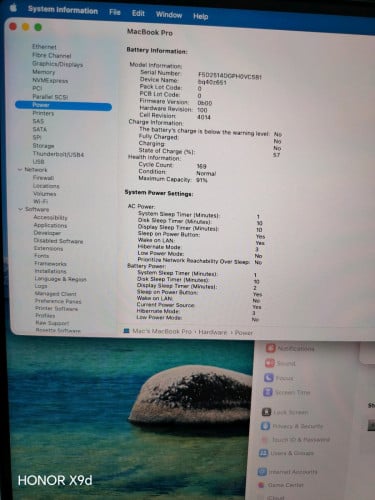Viewport: 375px width, 500px height.
Task: Select SAS in the sidebar
Action: [38, 121]
